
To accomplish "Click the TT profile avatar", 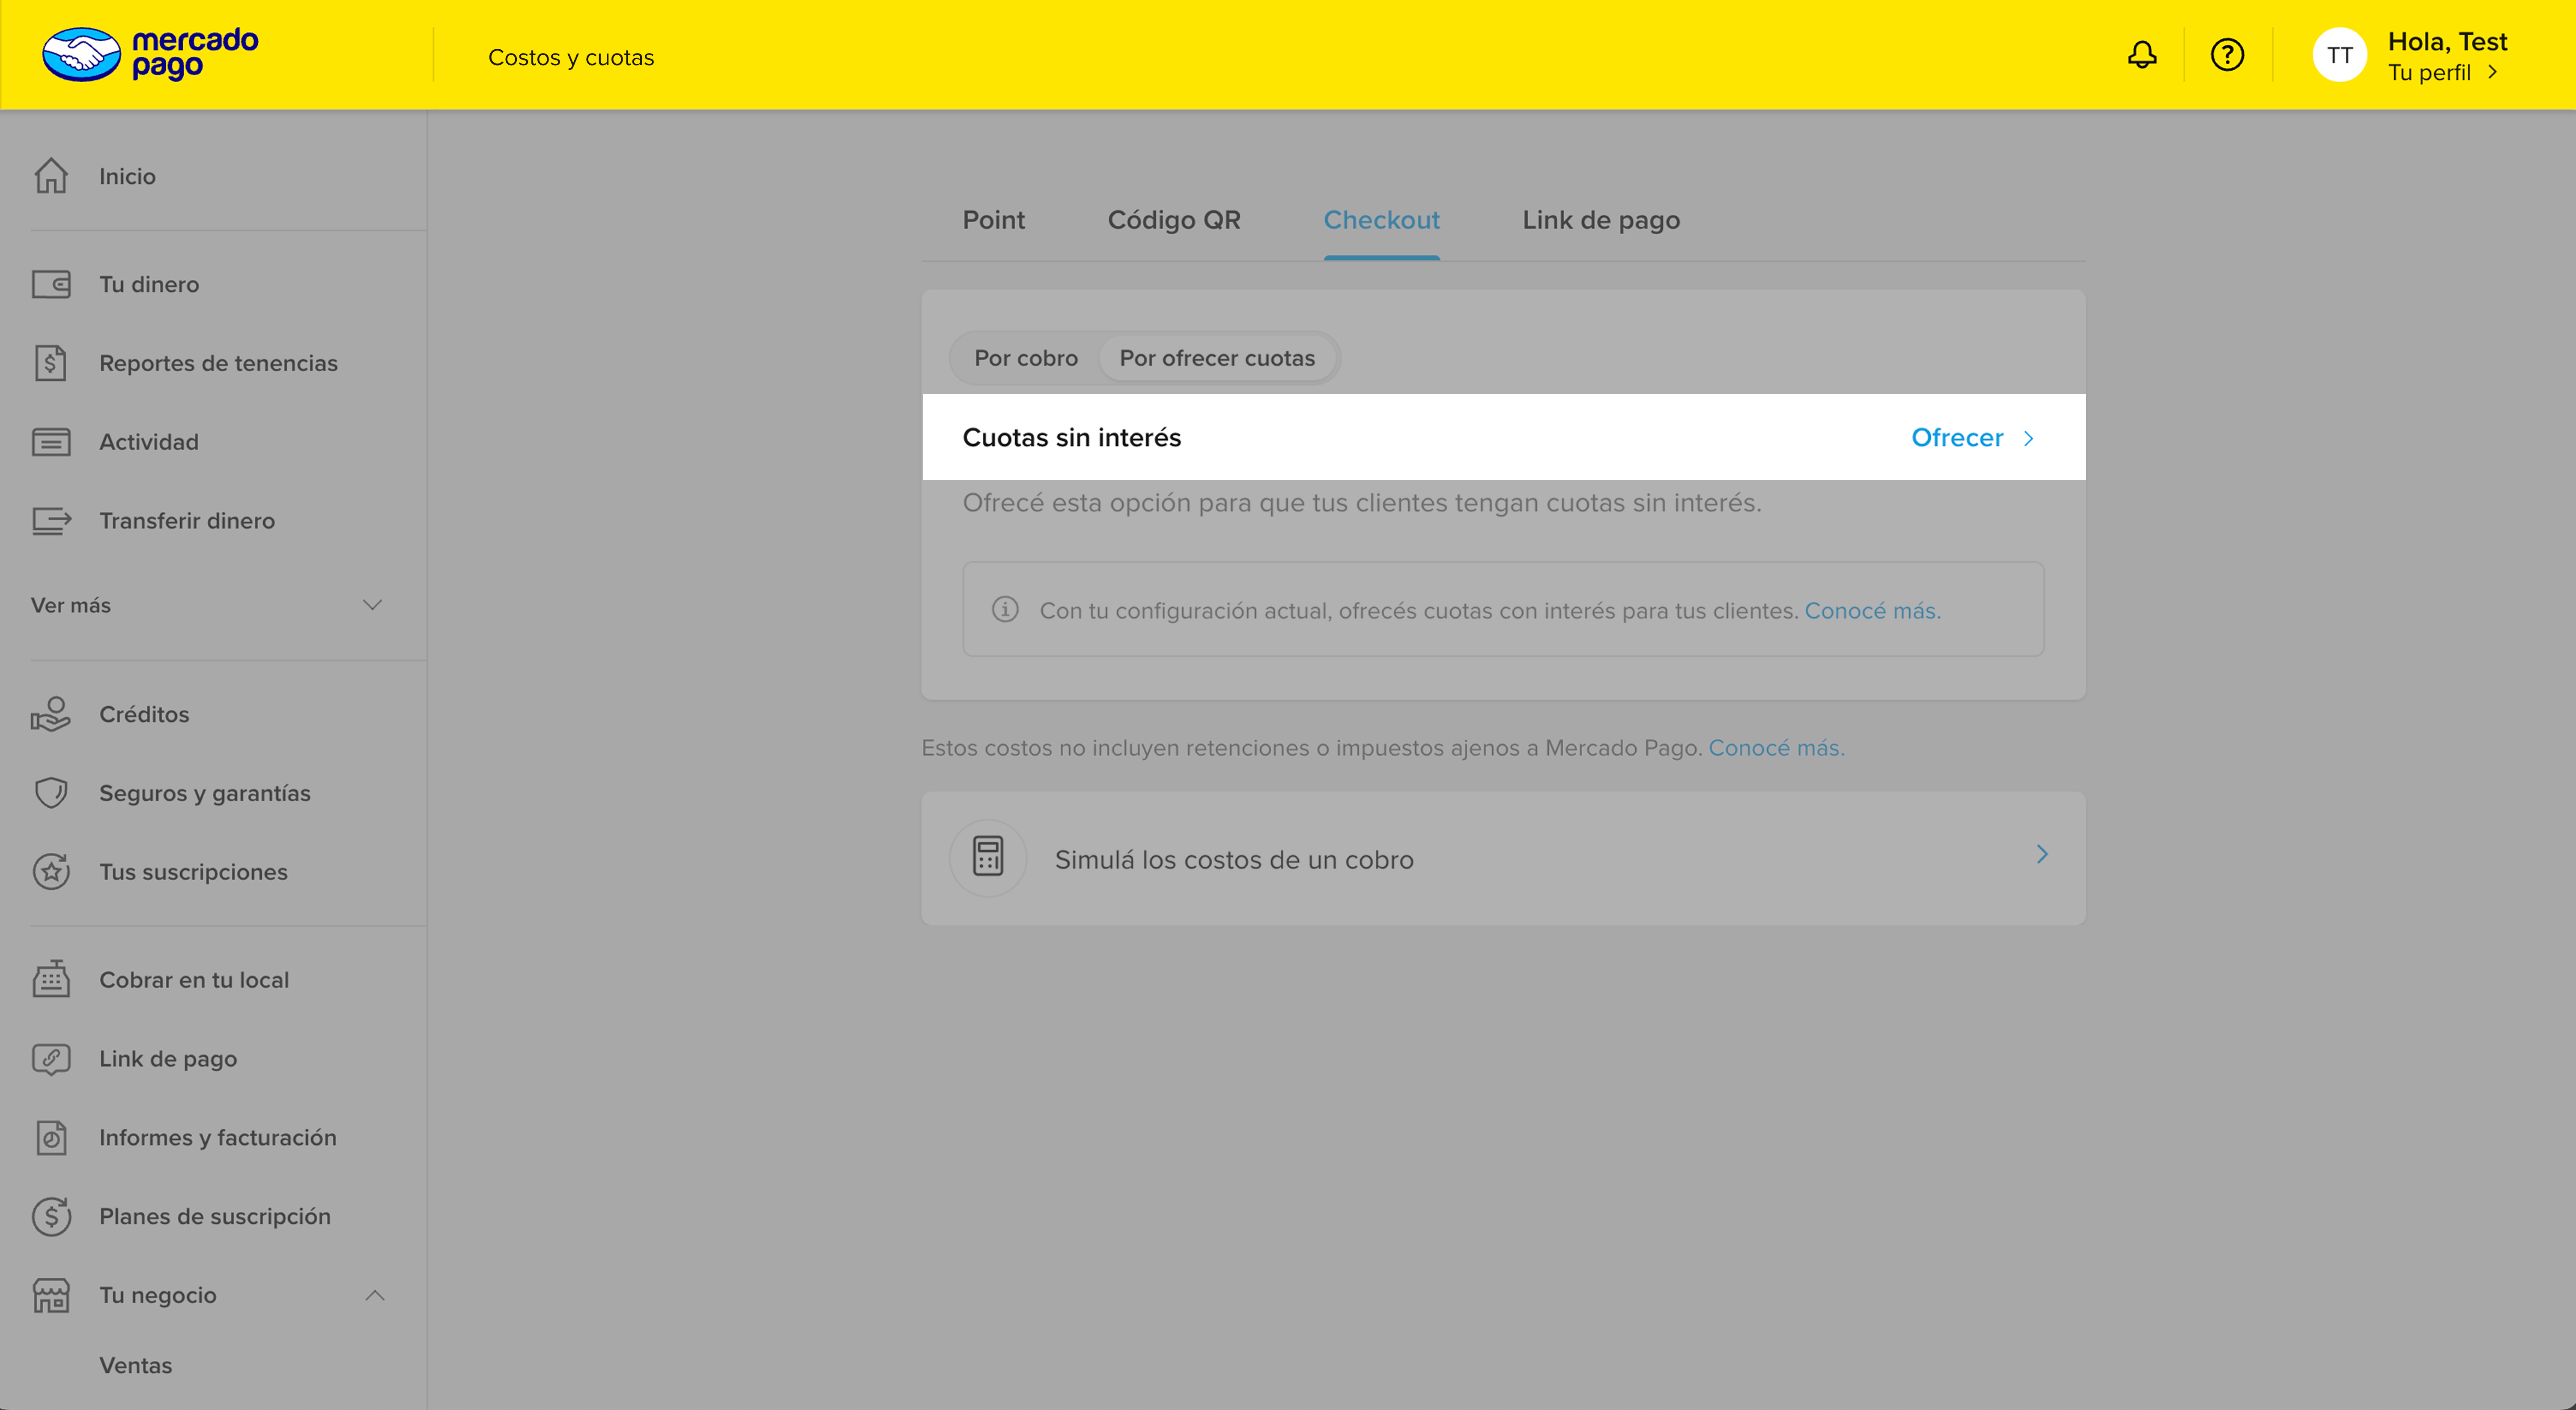I will pyautogui.click(x=2339, y=55).
